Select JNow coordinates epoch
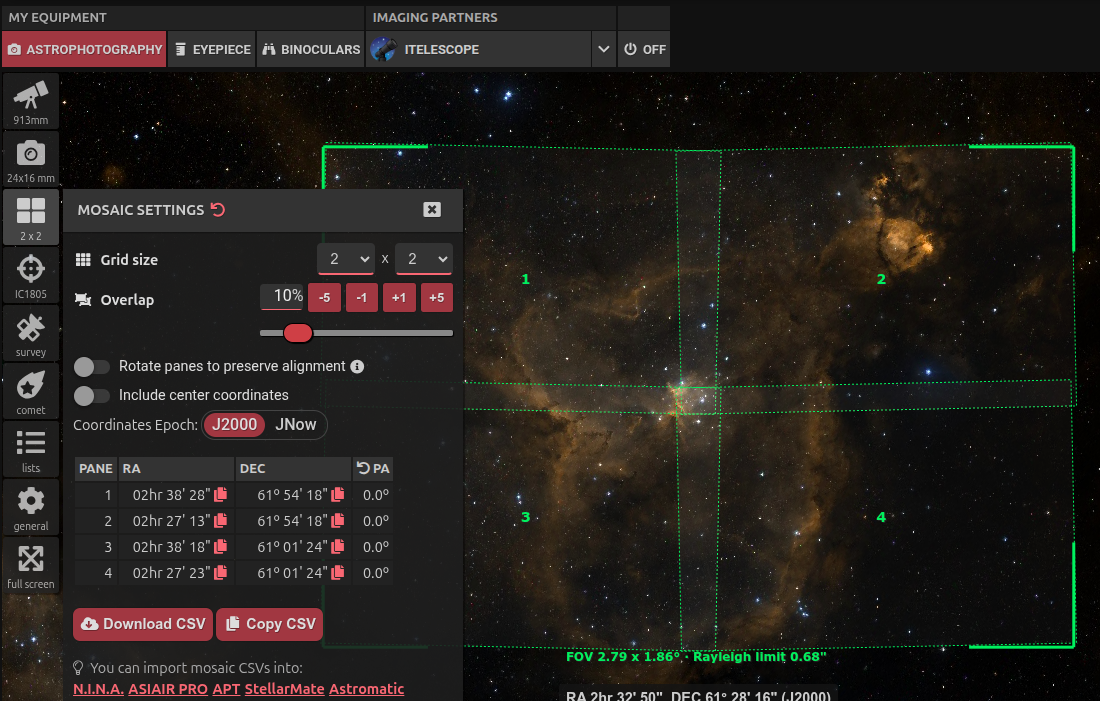This screenshot has height=701, width=1100. coord(295,425)
